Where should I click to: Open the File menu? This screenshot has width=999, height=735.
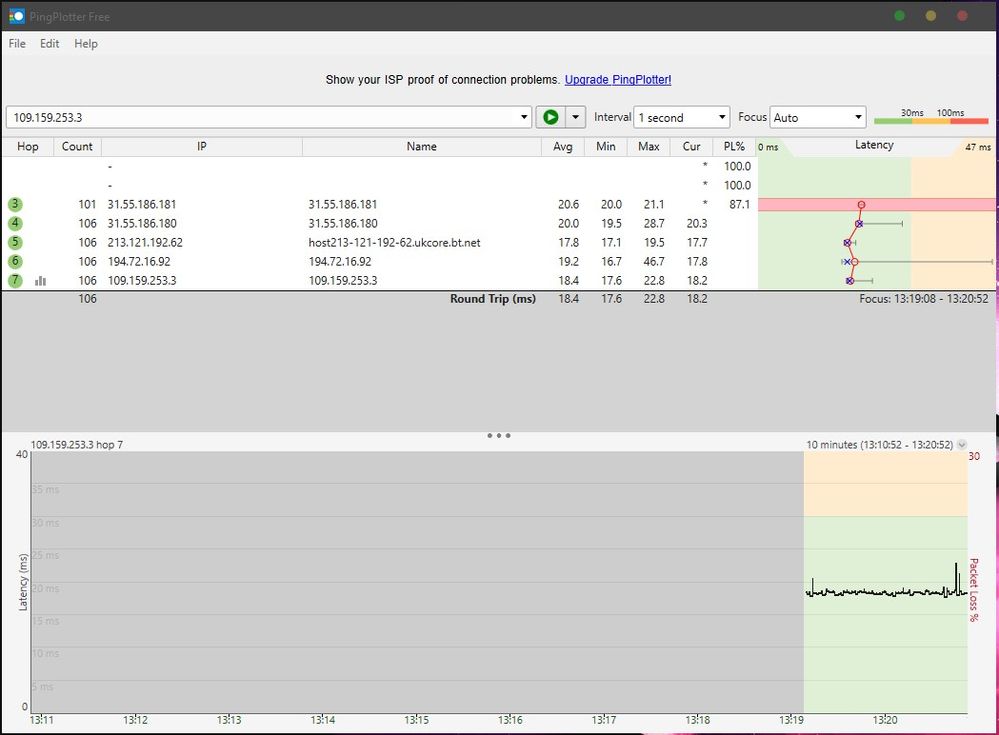[x=17, y=44]
